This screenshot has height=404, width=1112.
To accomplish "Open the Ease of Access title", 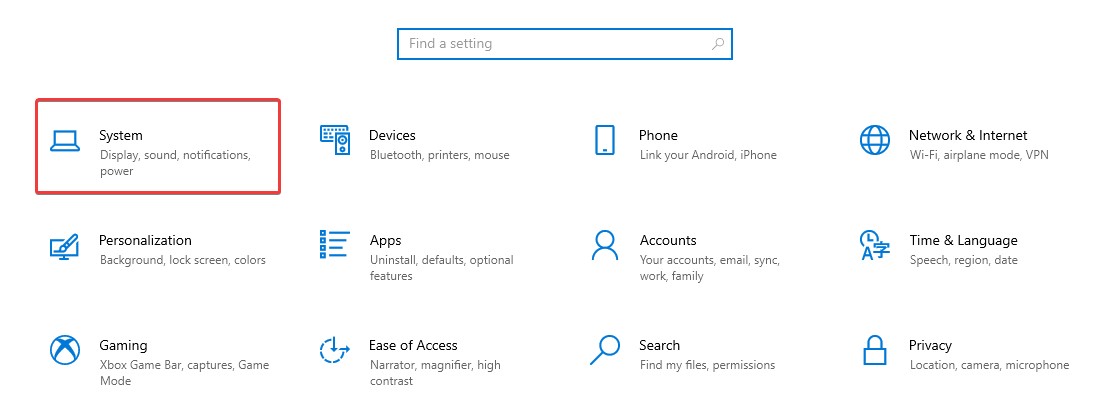I will [x=413, y=345].
